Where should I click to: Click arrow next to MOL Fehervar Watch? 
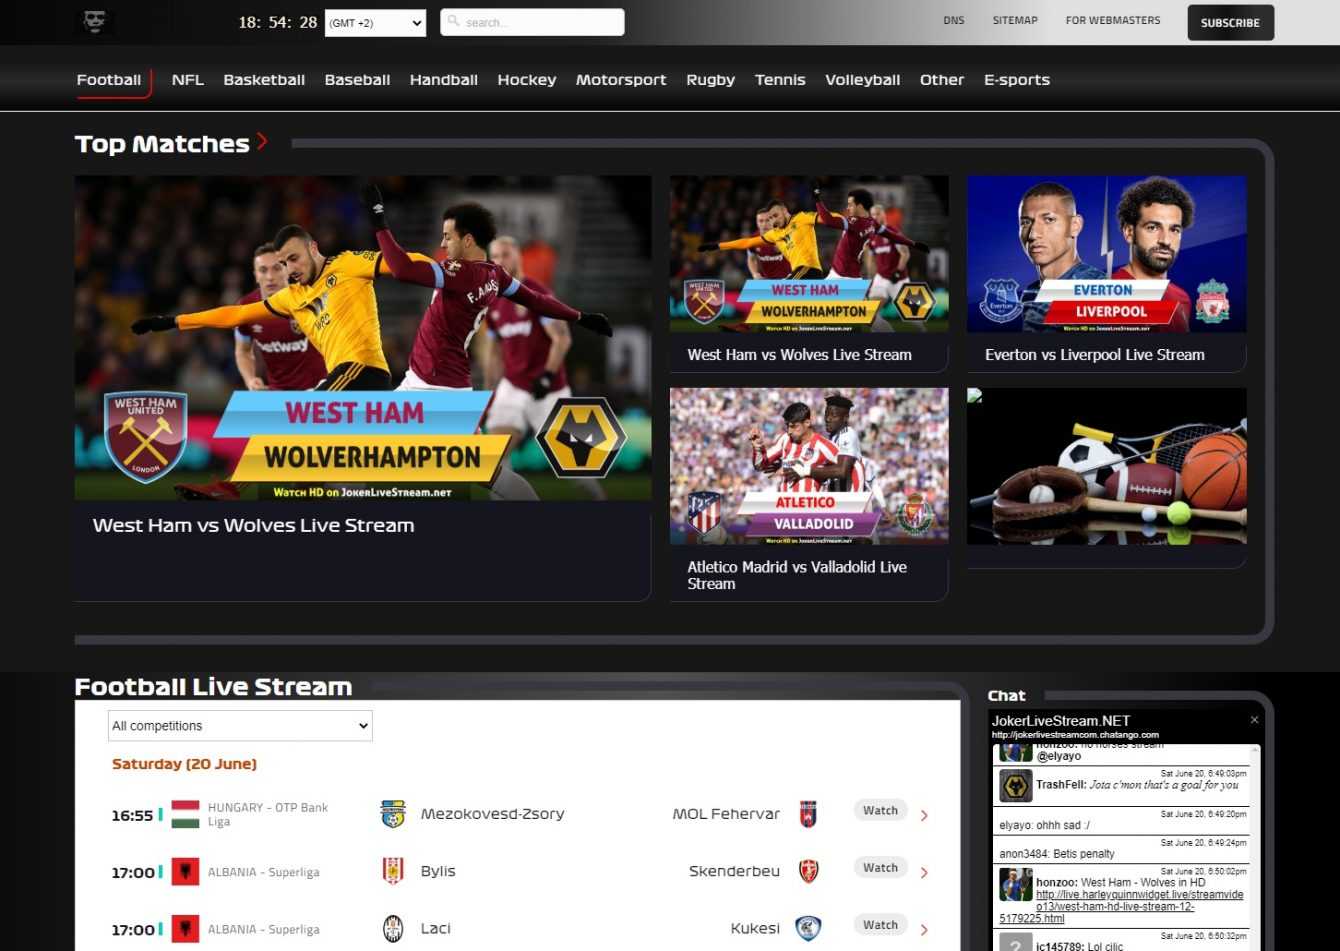[924, 816]
